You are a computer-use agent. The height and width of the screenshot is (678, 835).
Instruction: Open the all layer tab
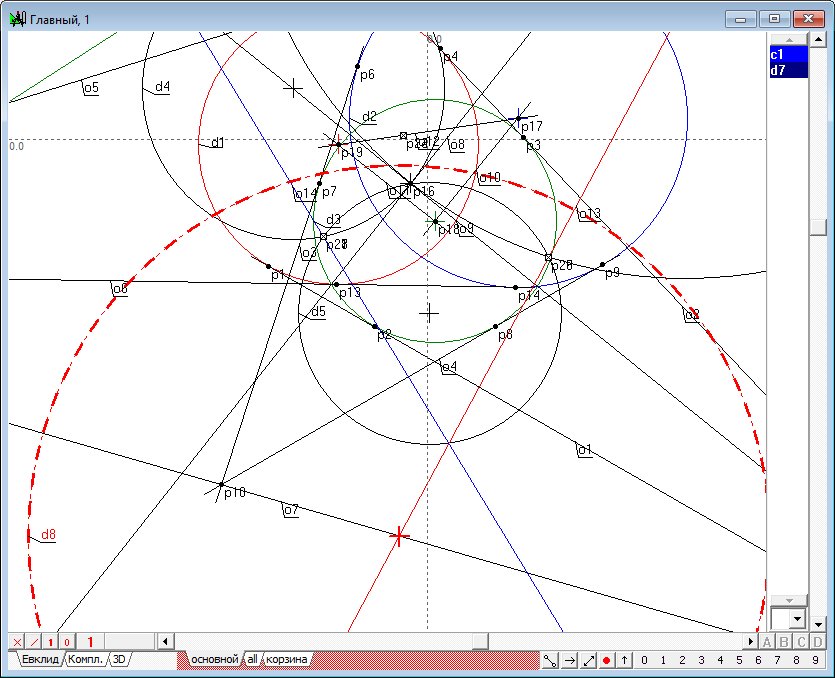252,659
